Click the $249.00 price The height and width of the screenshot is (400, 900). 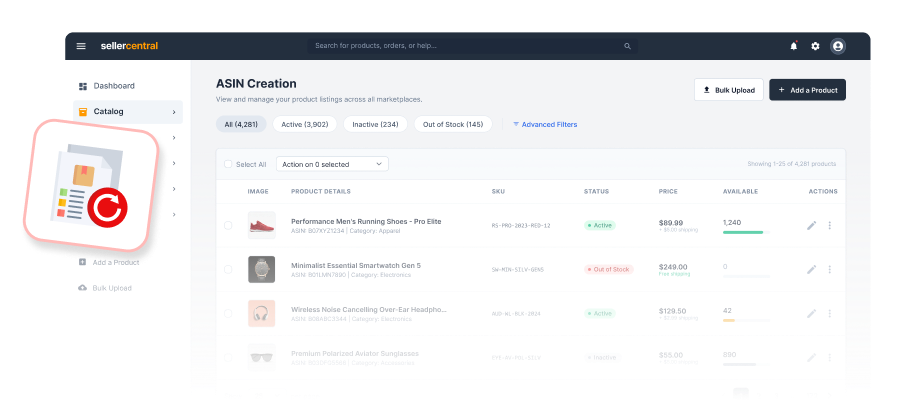tap(673, 267)
